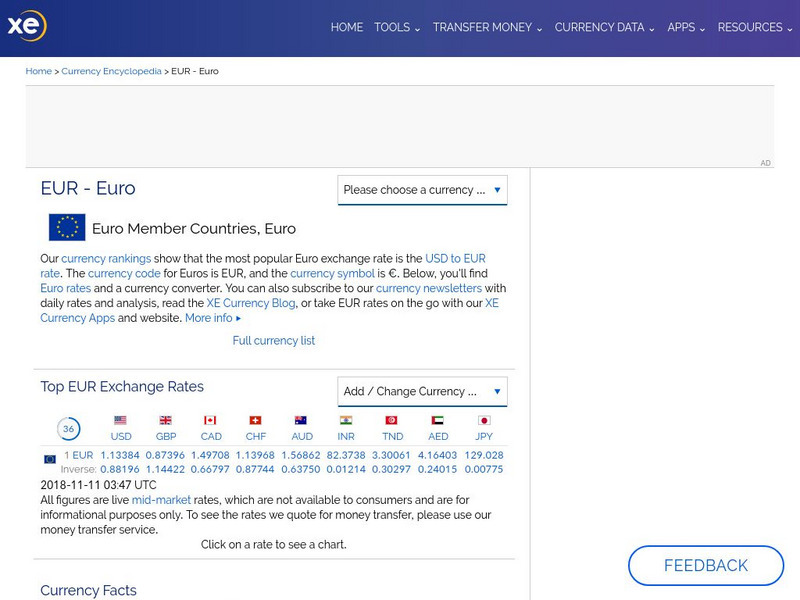This screenshot has height=600, width=800.
Task: Click the JPY currency code link
Action: [x=484, y=437]
